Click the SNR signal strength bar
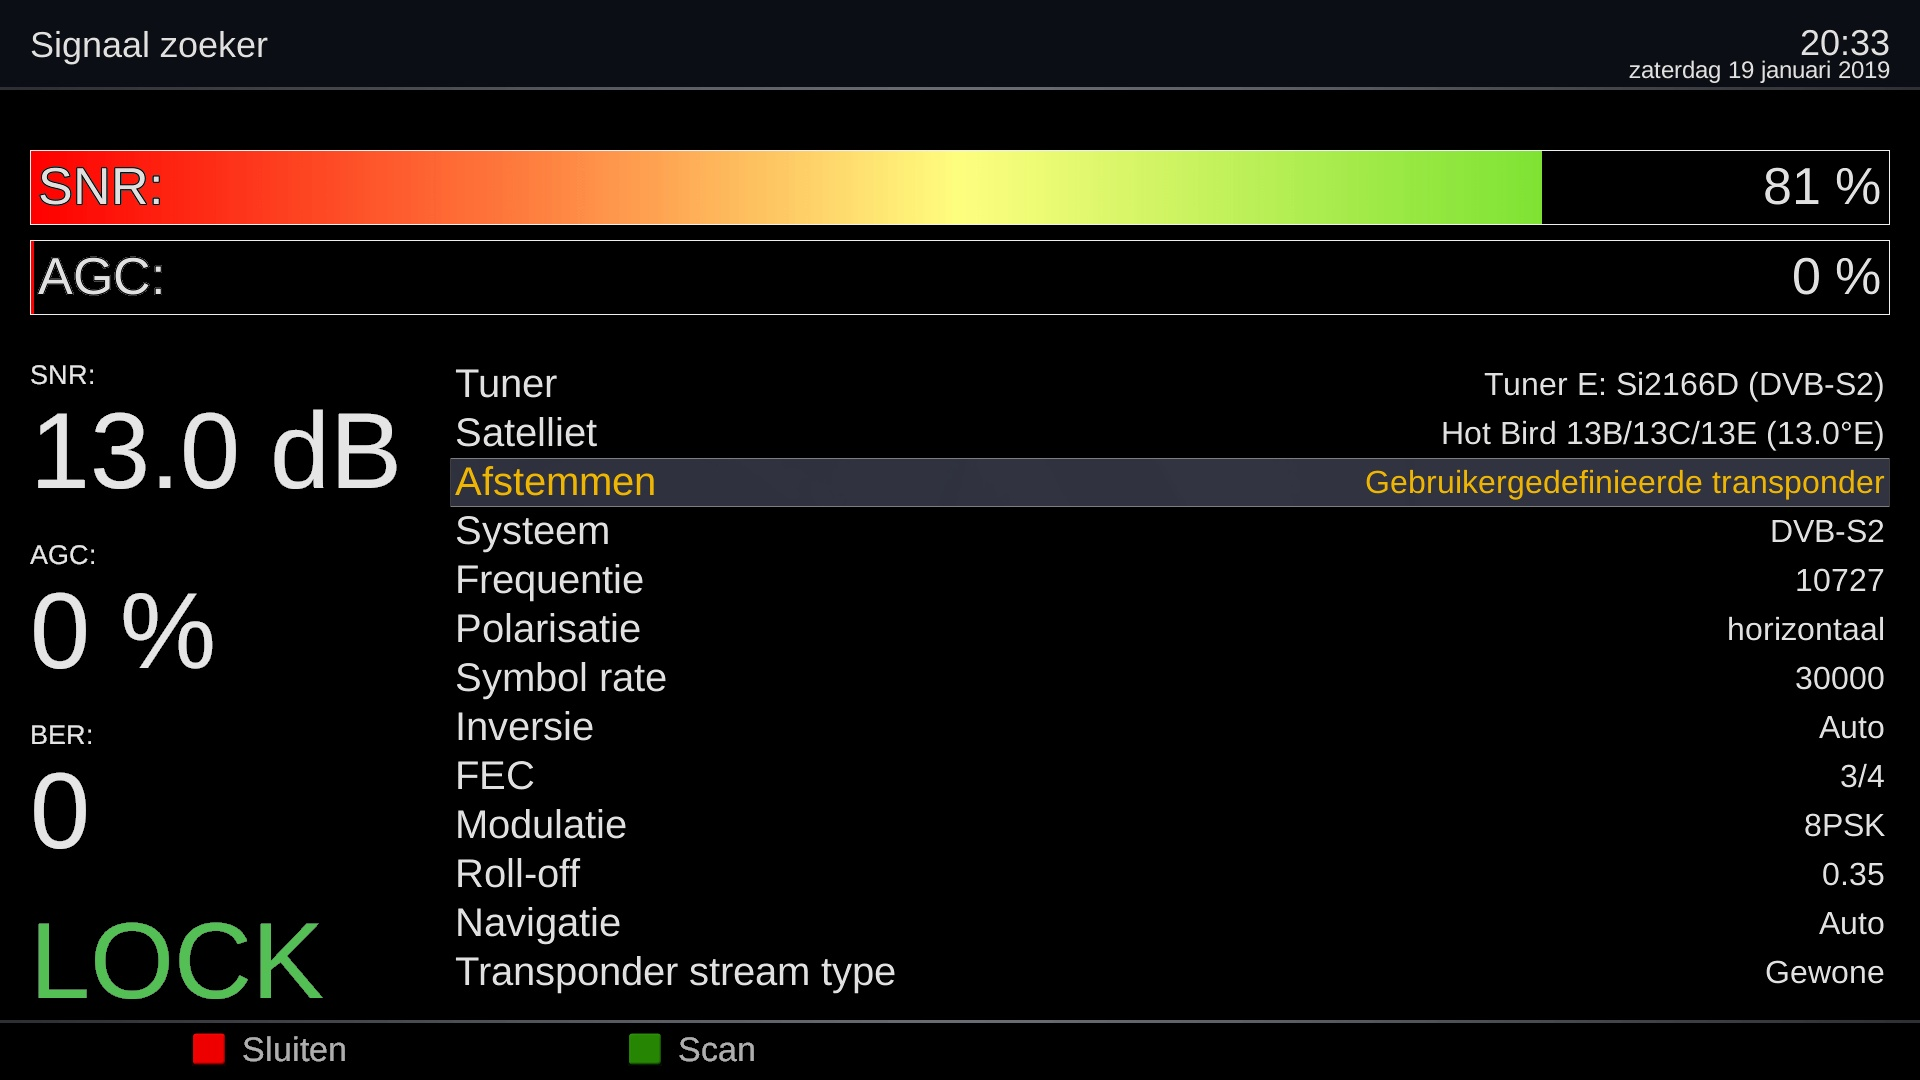 click(960, 187)
